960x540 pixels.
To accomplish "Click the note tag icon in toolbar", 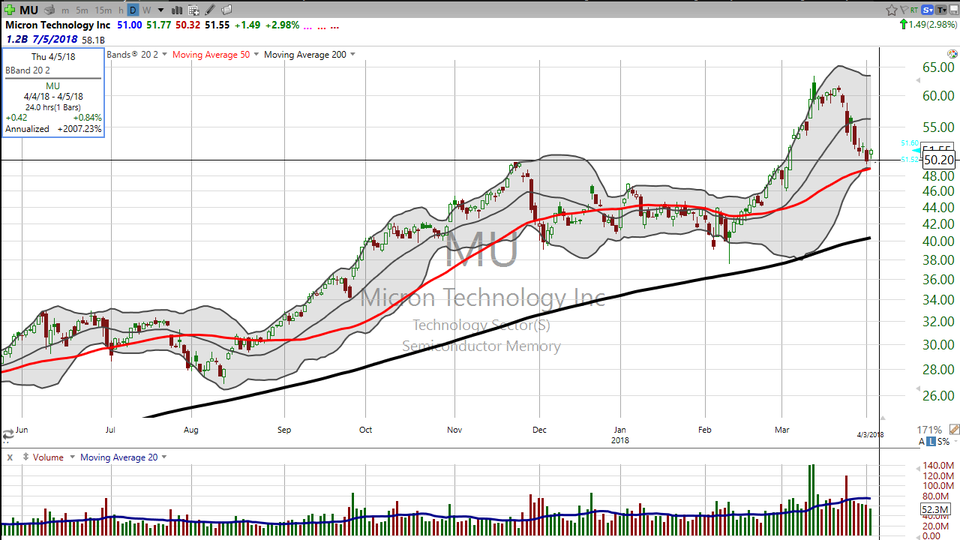I will 227,10.
